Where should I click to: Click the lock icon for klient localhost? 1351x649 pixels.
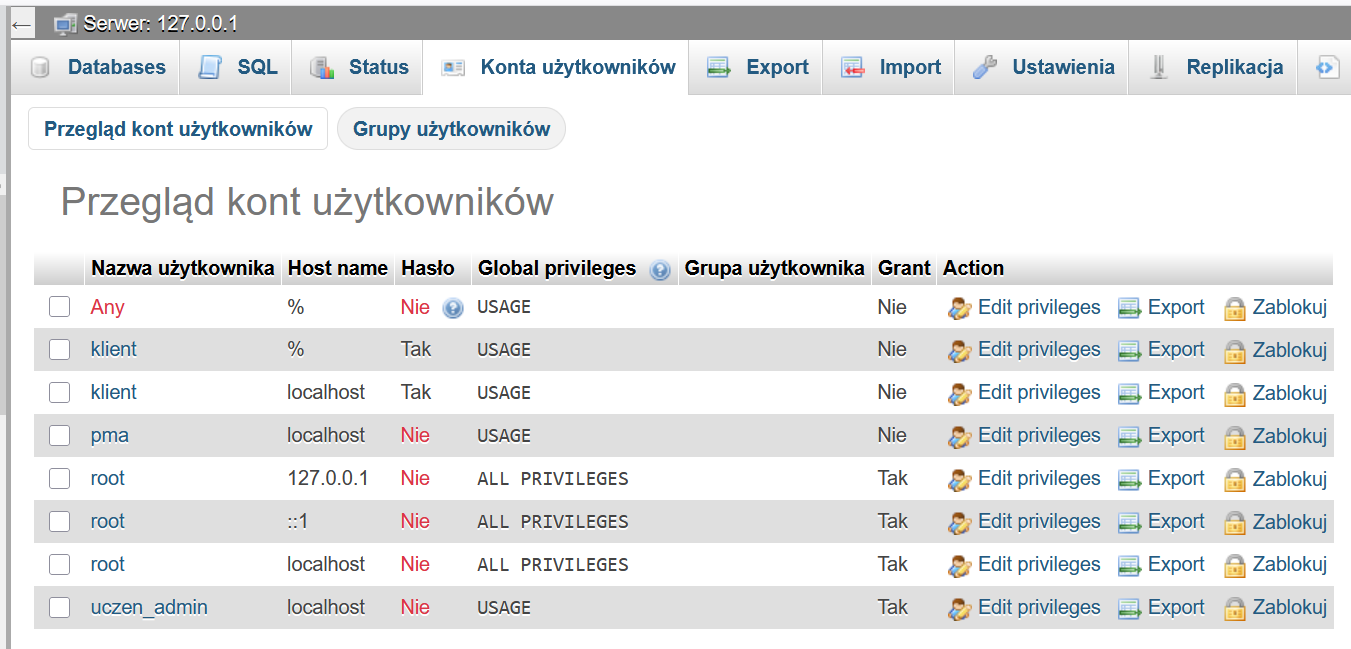[1235, 394]
